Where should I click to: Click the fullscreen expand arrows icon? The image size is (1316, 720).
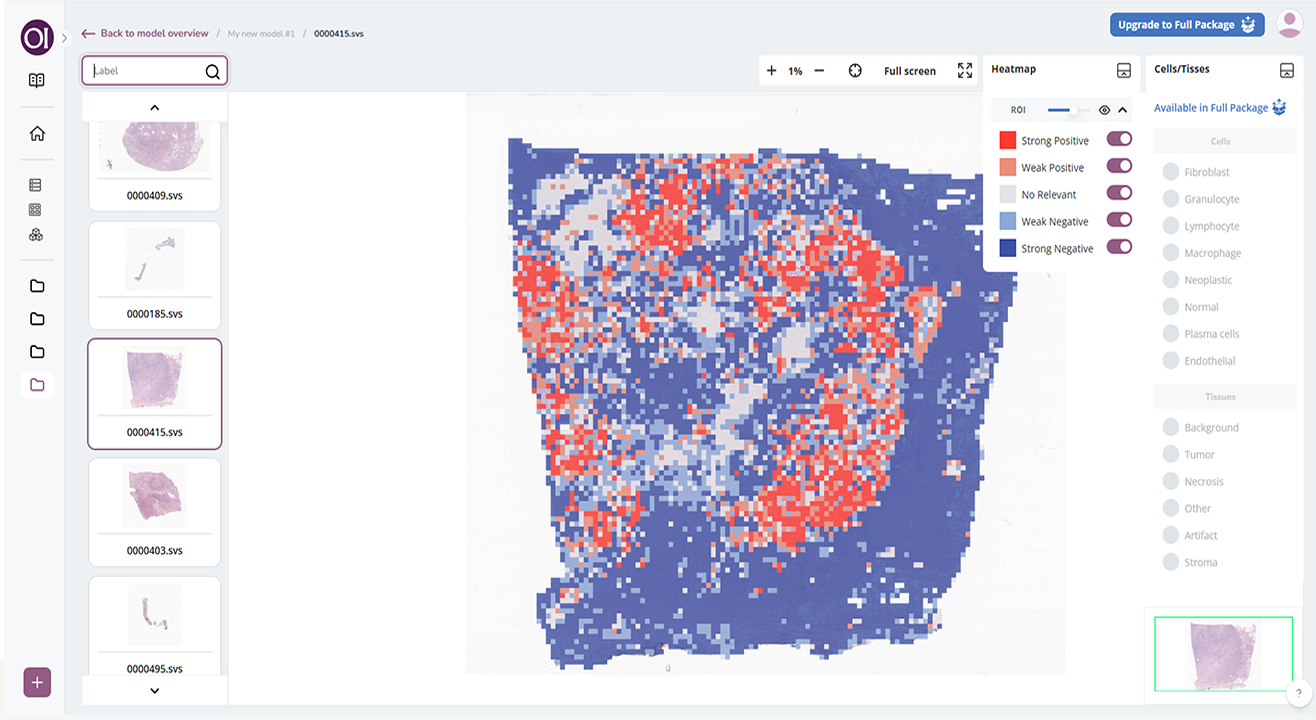coord(964,71)
